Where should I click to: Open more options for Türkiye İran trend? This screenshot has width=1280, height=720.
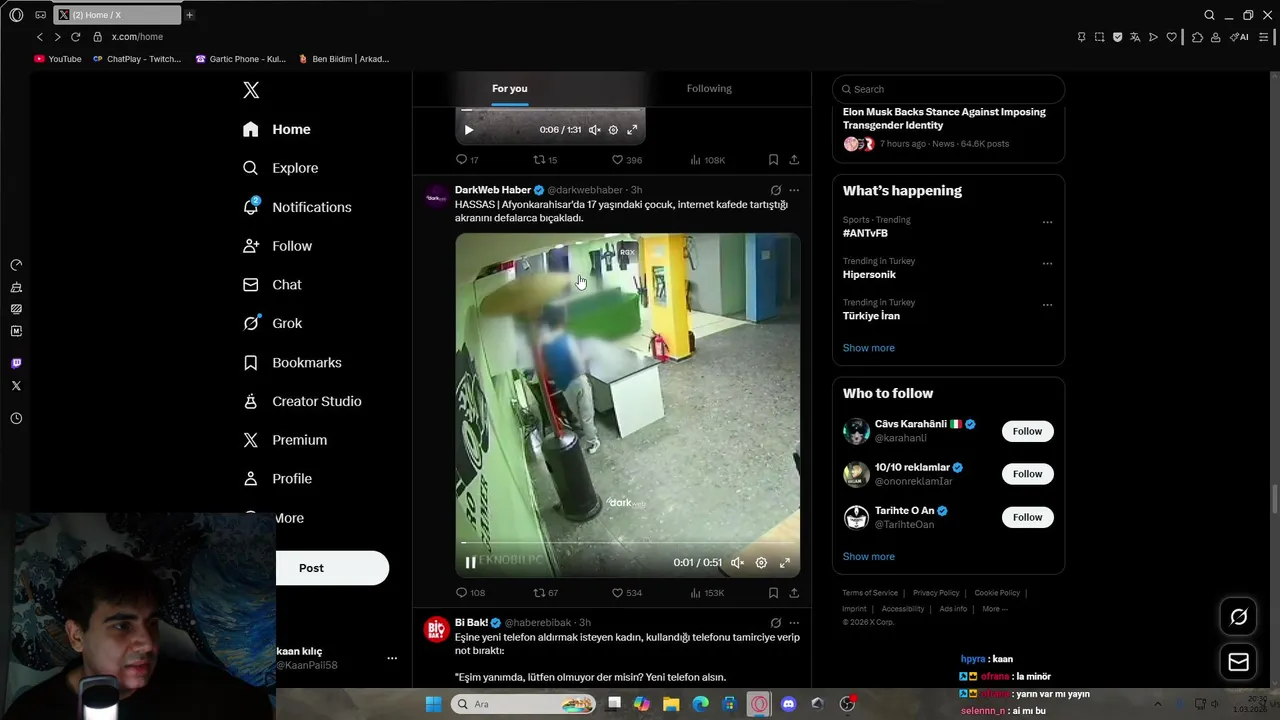[x=1047, y=305]
